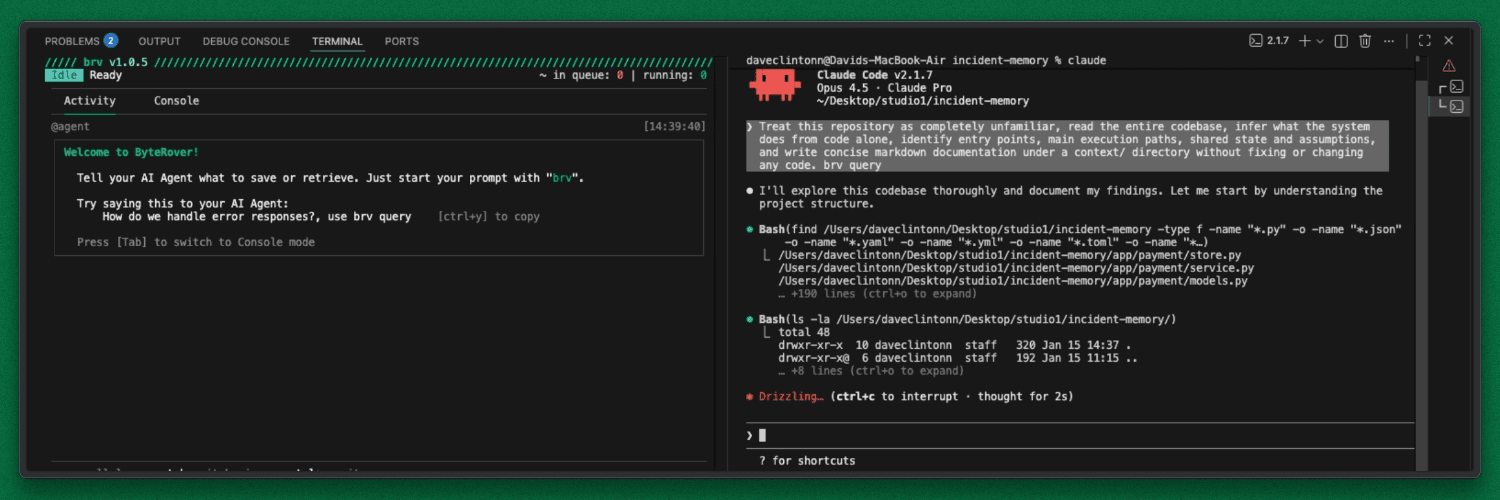Click the Problems count badge 2
The image size is (1500, 500).
pos(110,41)
